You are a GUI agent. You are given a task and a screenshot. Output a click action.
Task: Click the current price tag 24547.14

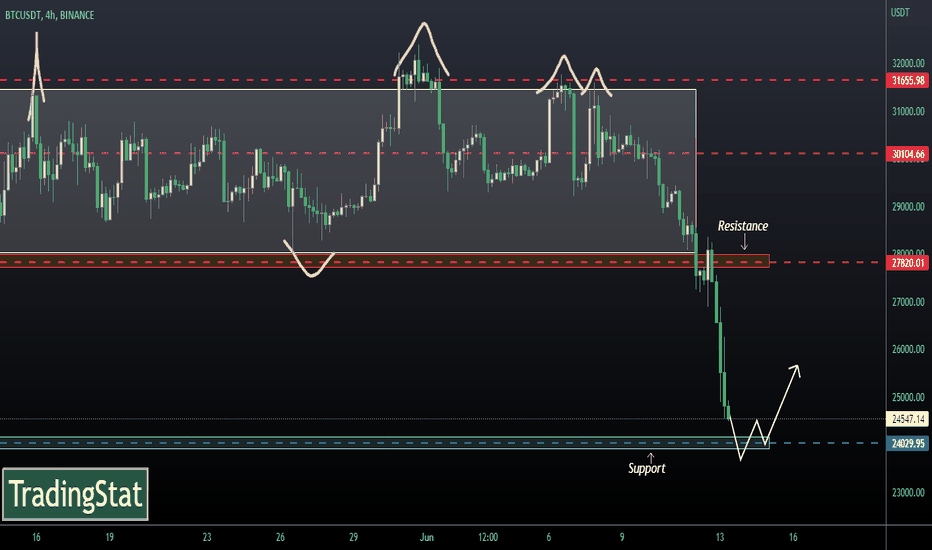tap(908, 419)
